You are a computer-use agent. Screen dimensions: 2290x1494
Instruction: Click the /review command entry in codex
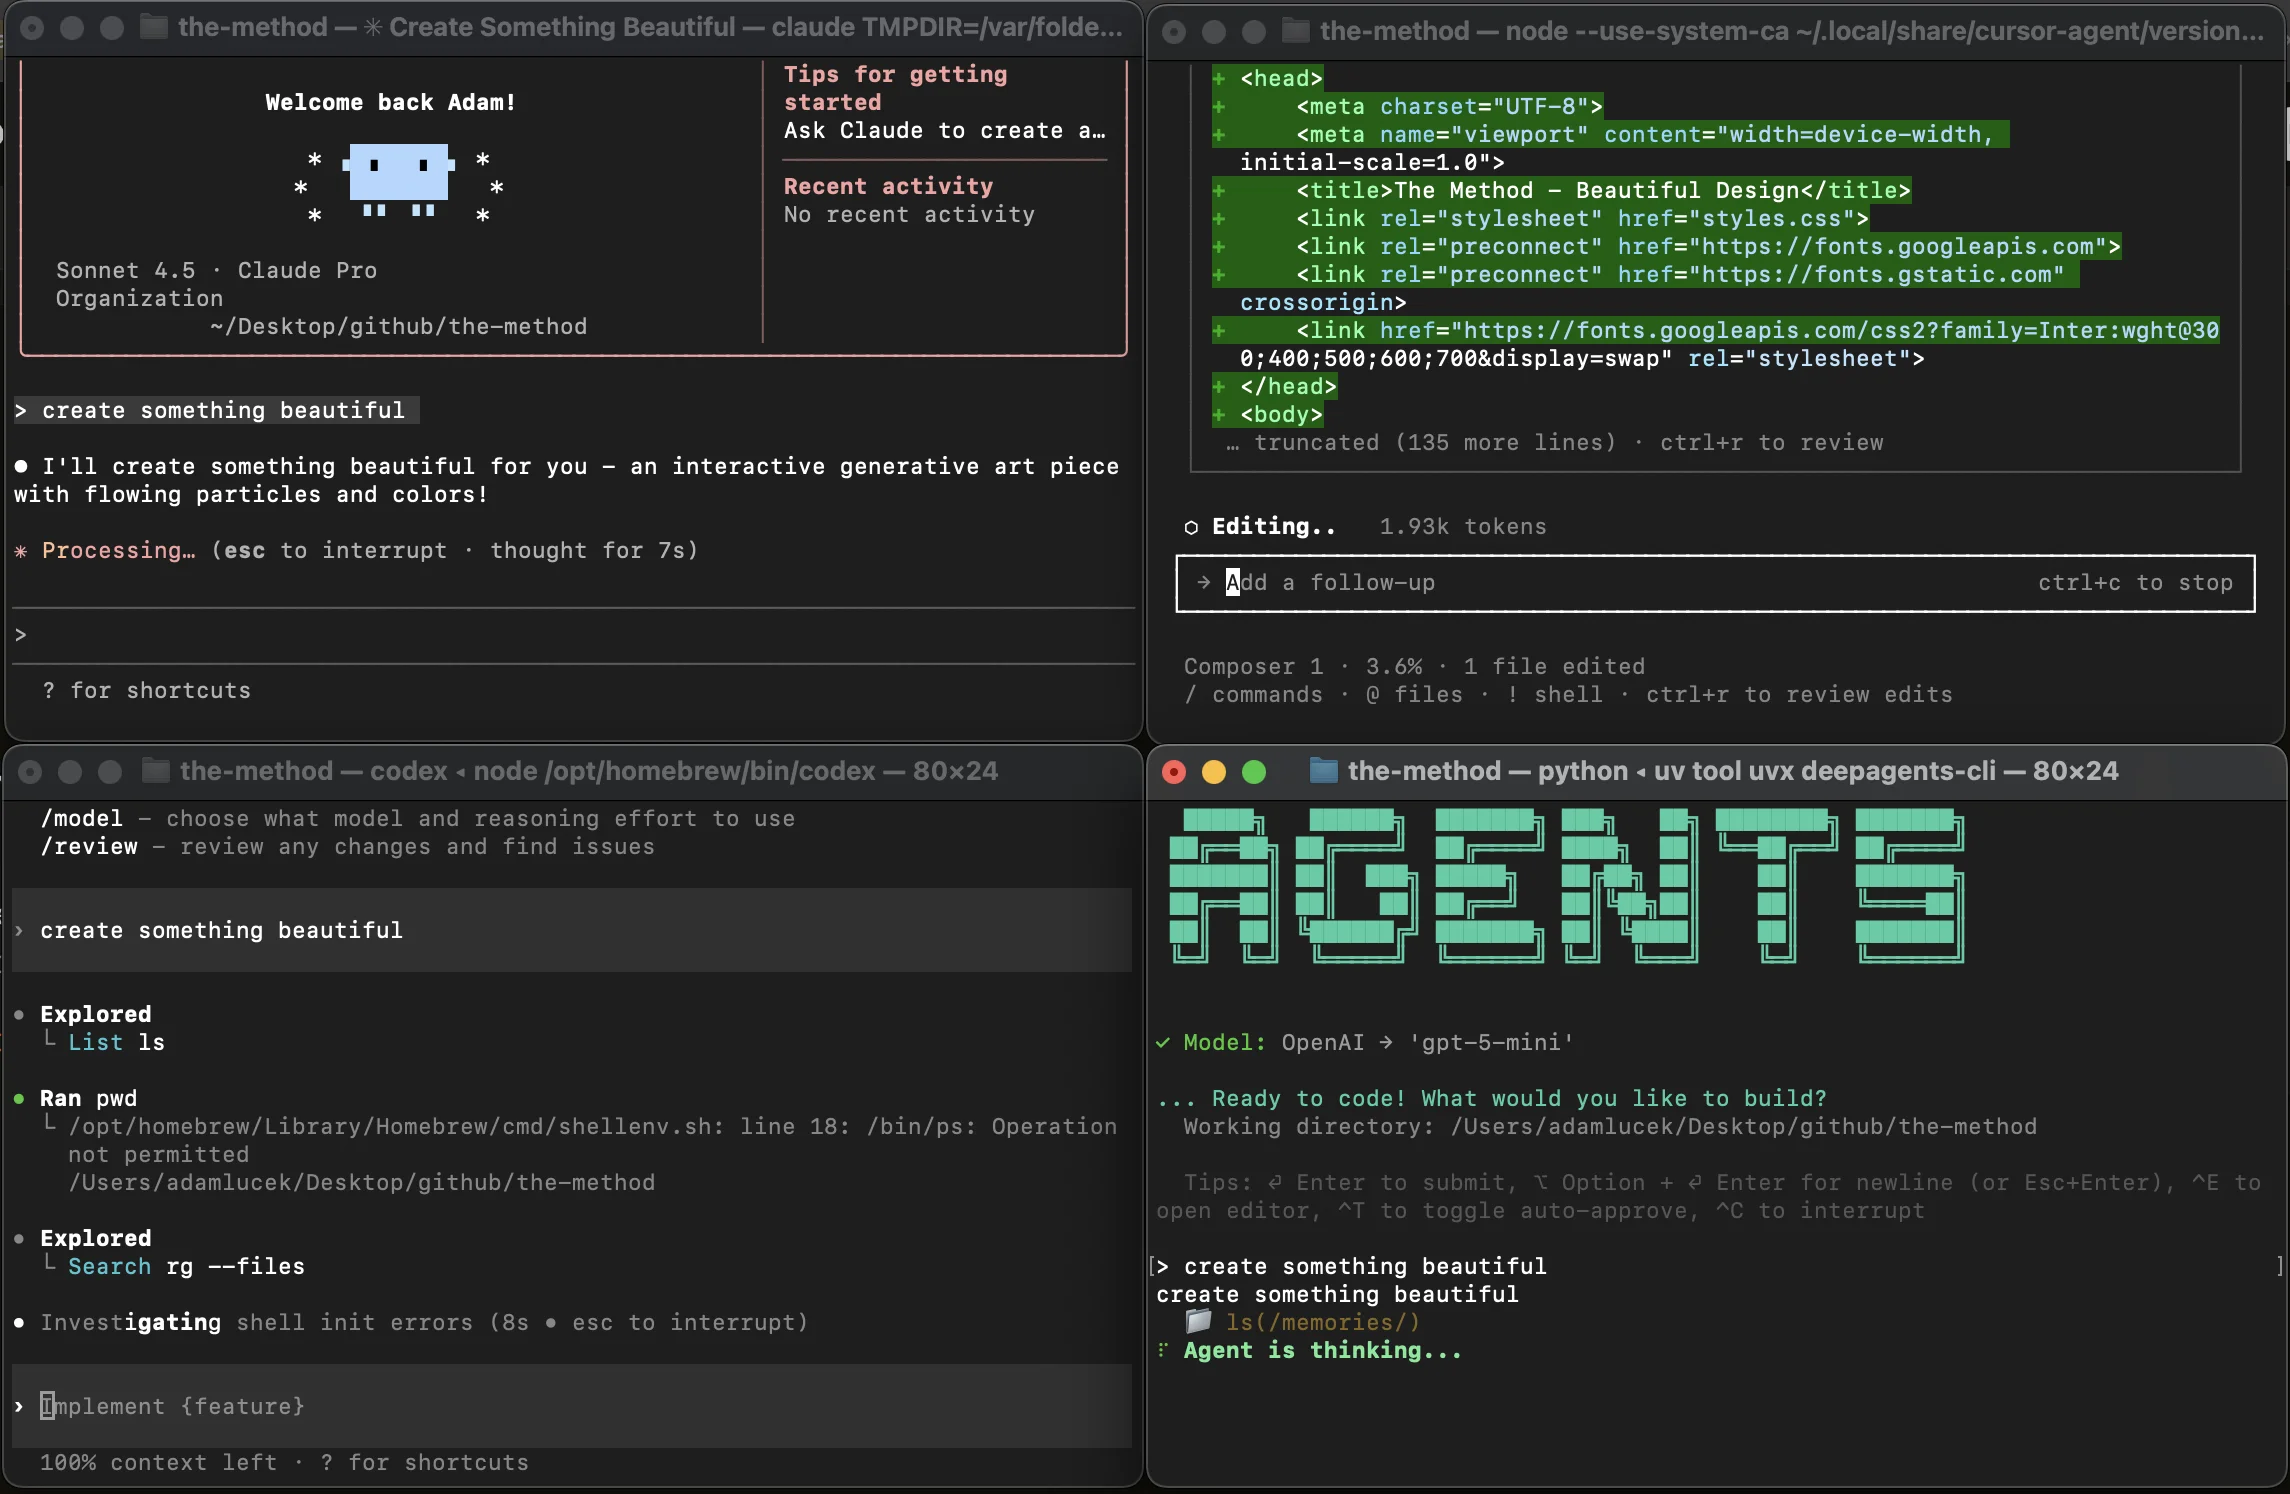89,847
